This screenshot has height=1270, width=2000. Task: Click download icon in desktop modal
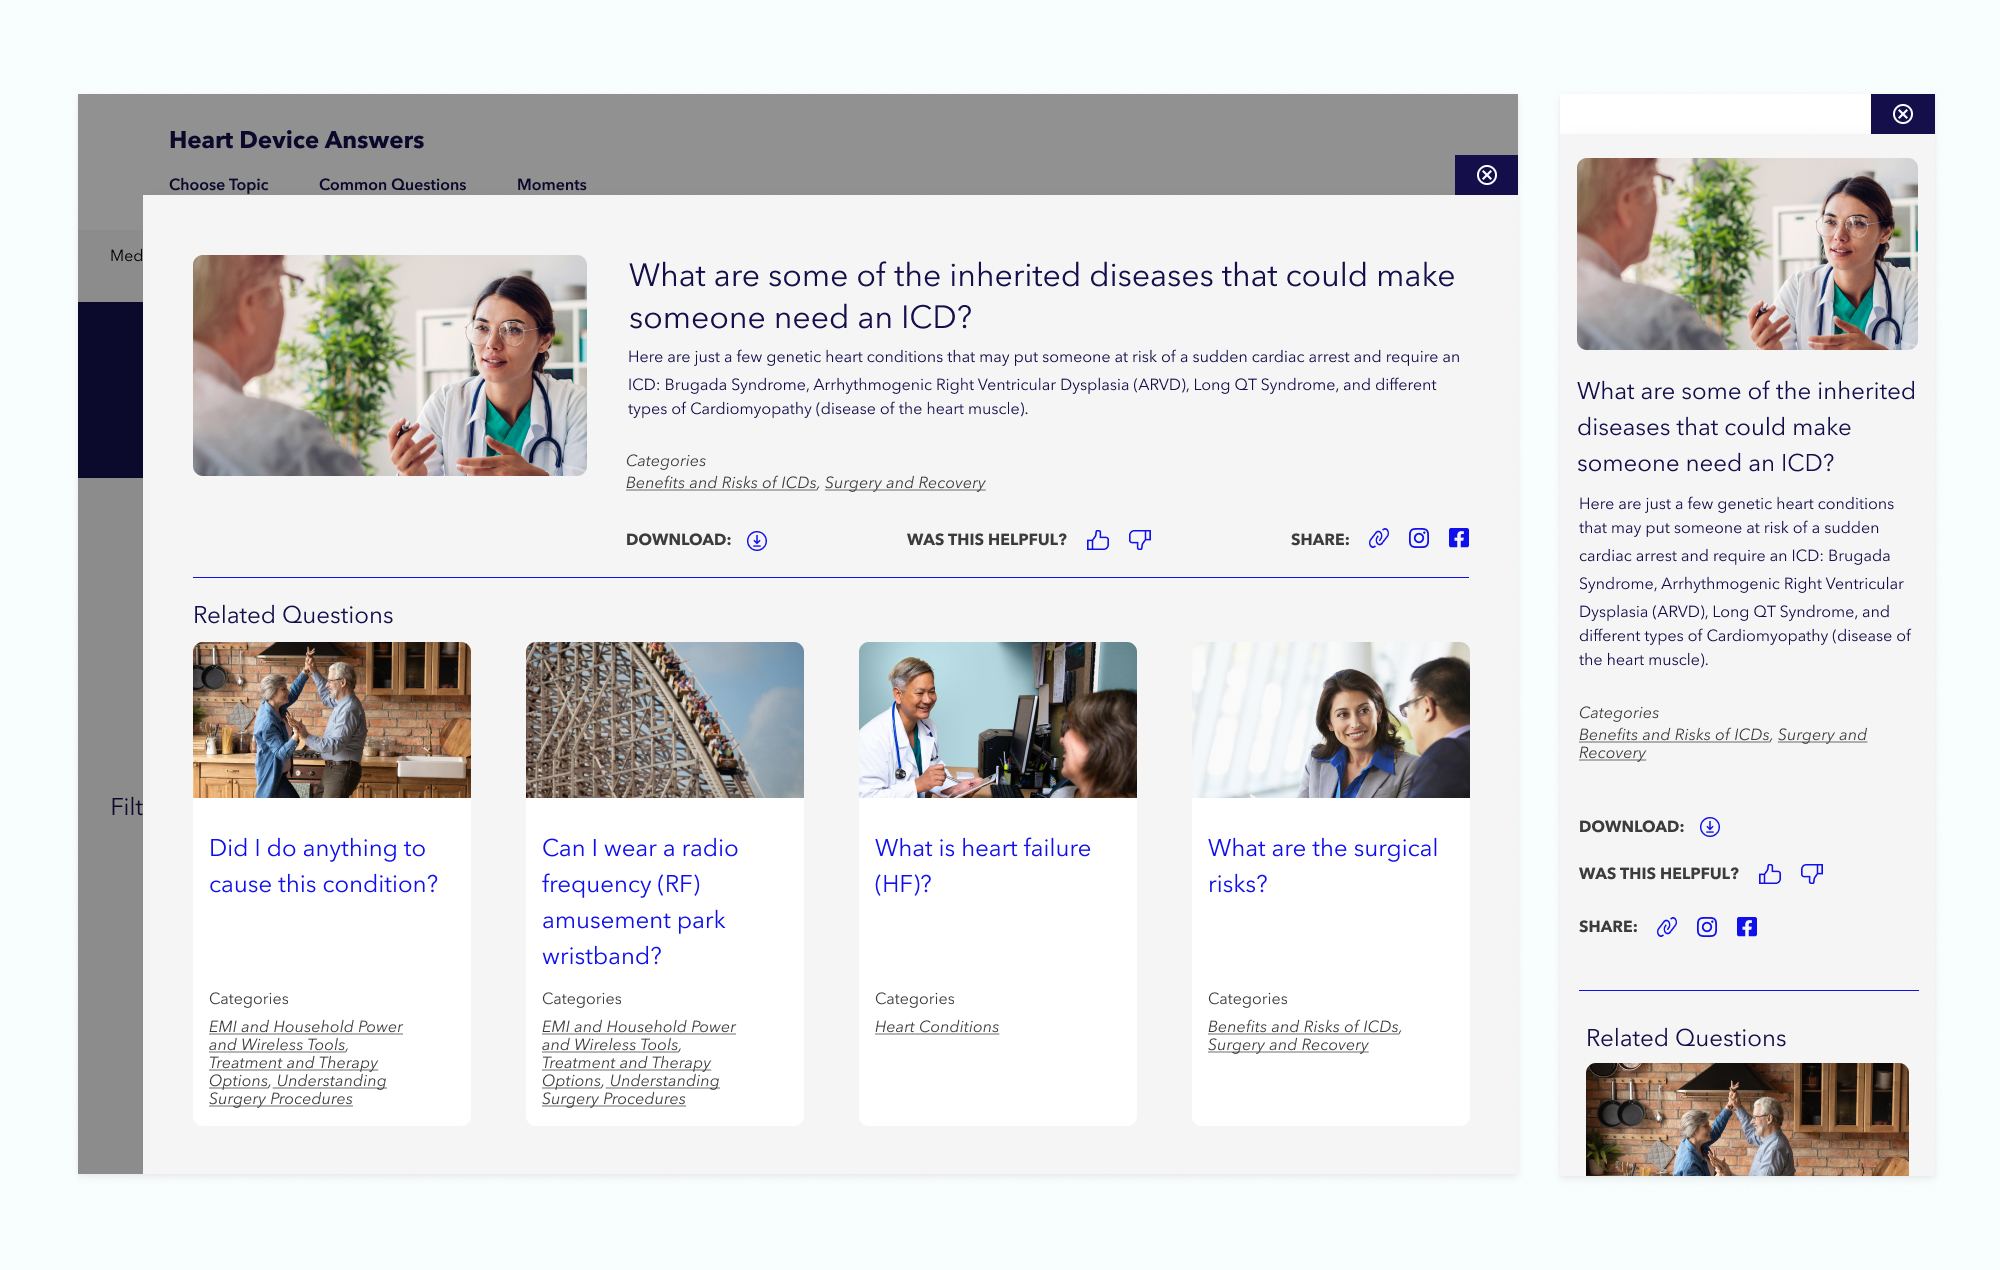757,540
